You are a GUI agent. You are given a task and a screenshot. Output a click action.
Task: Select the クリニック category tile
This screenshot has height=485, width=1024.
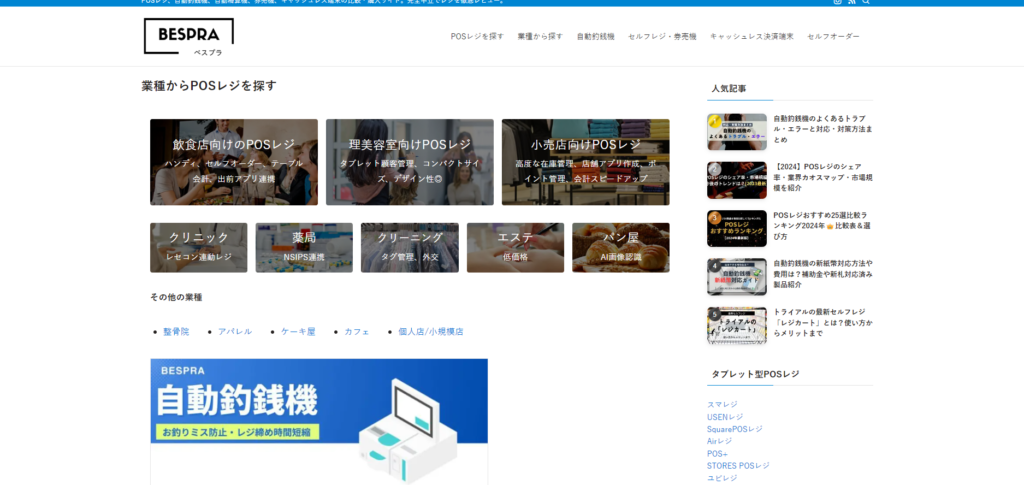(x=199, y=247)
